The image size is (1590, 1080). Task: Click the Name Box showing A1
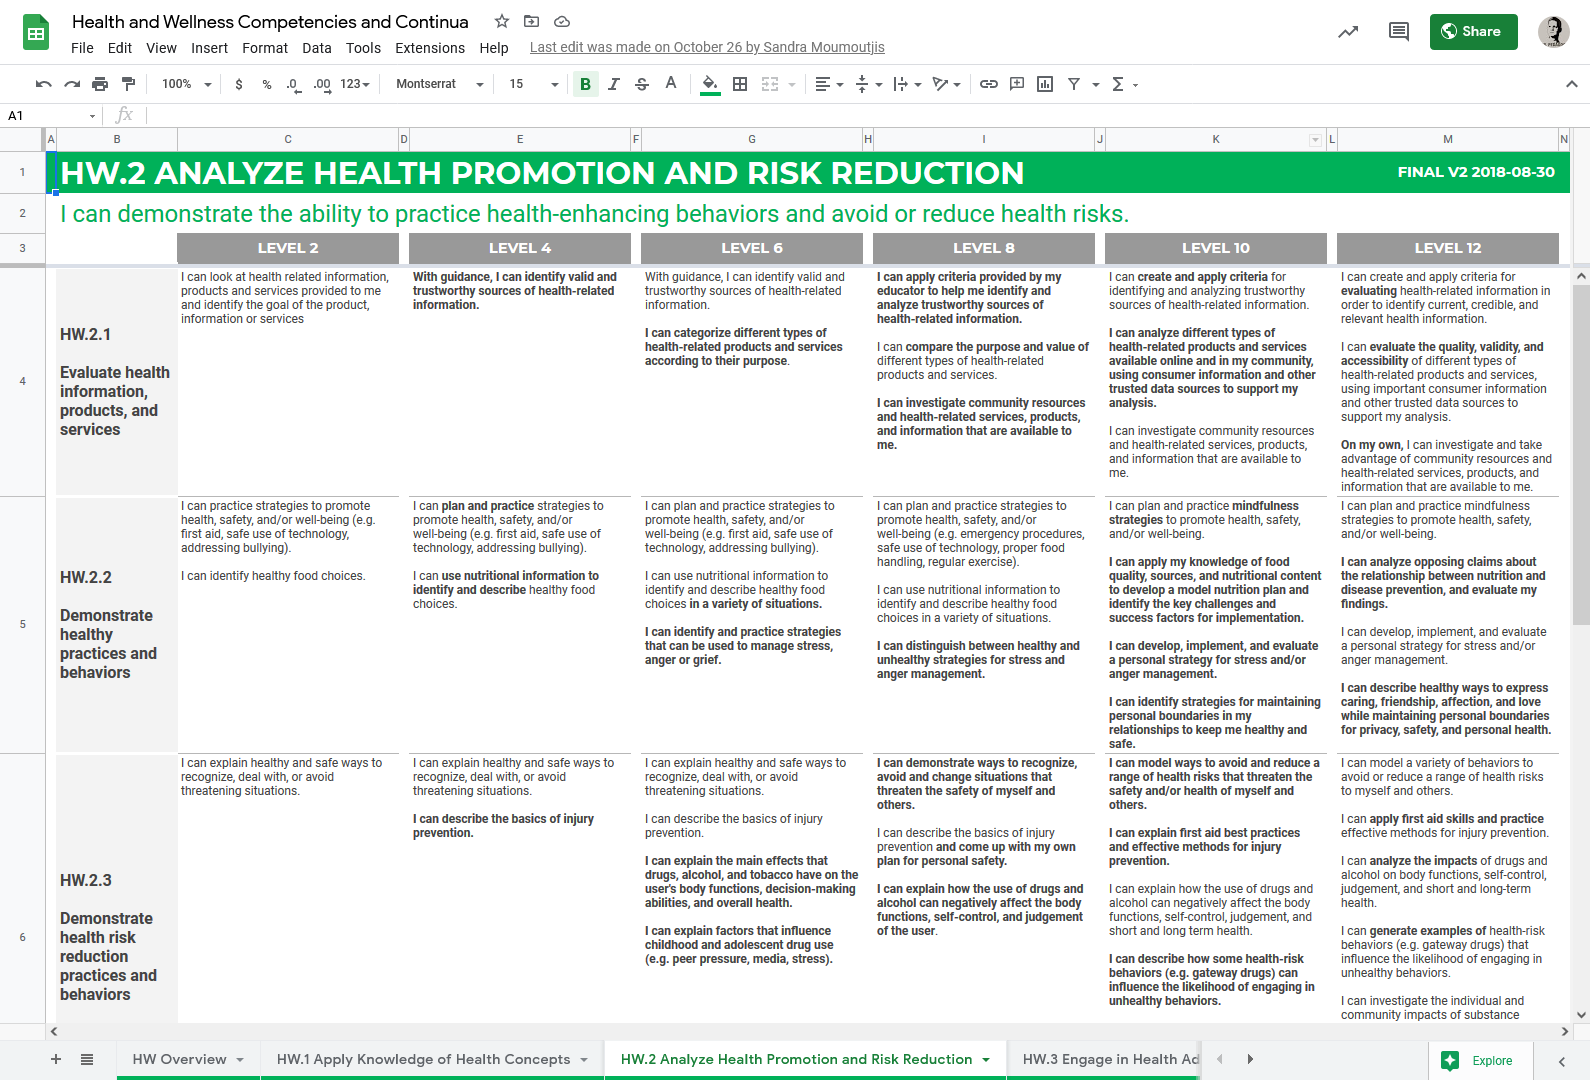pyautogui.click(x=50, y=116)
